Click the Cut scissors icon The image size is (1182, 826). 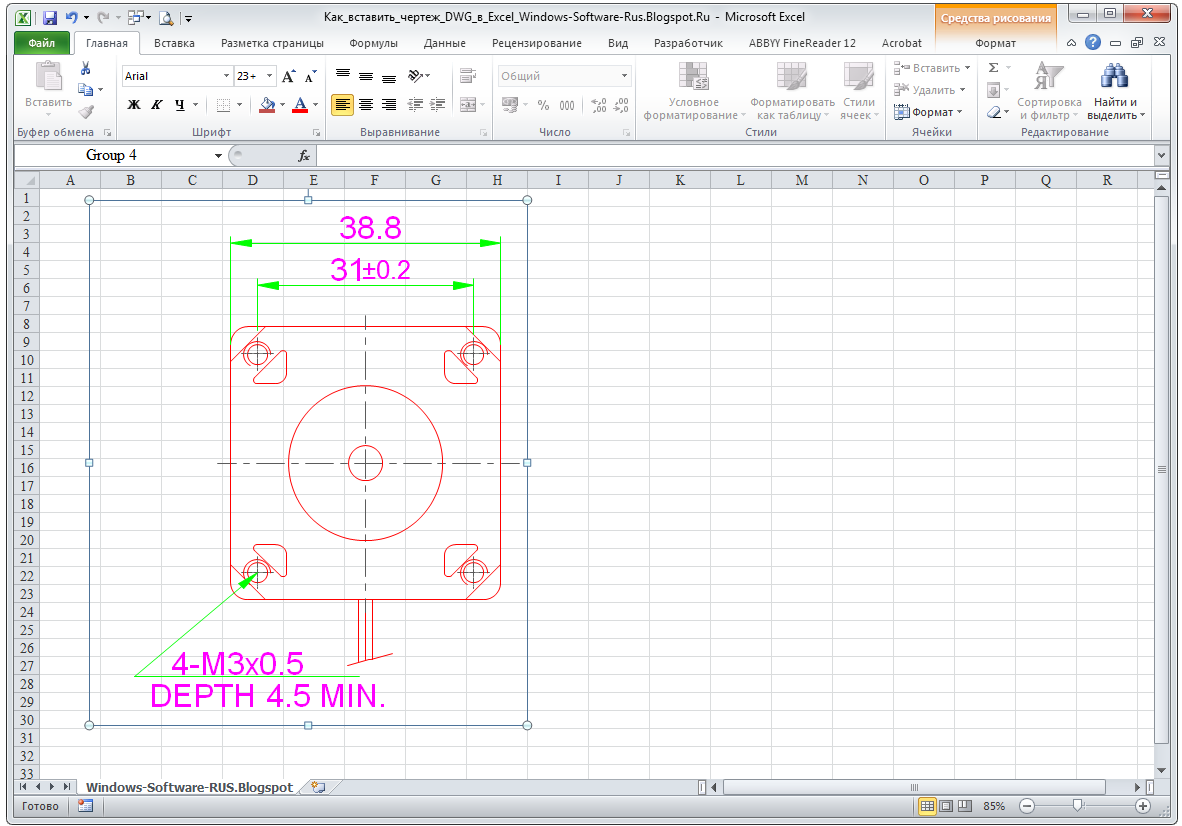(x=86, y=69)
